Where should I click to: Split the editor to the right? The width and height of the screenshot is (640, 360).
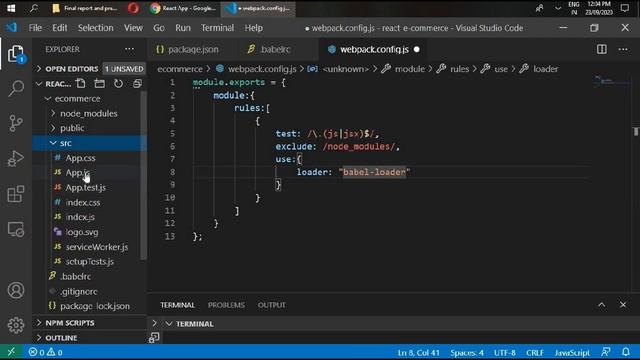point(602,49)
